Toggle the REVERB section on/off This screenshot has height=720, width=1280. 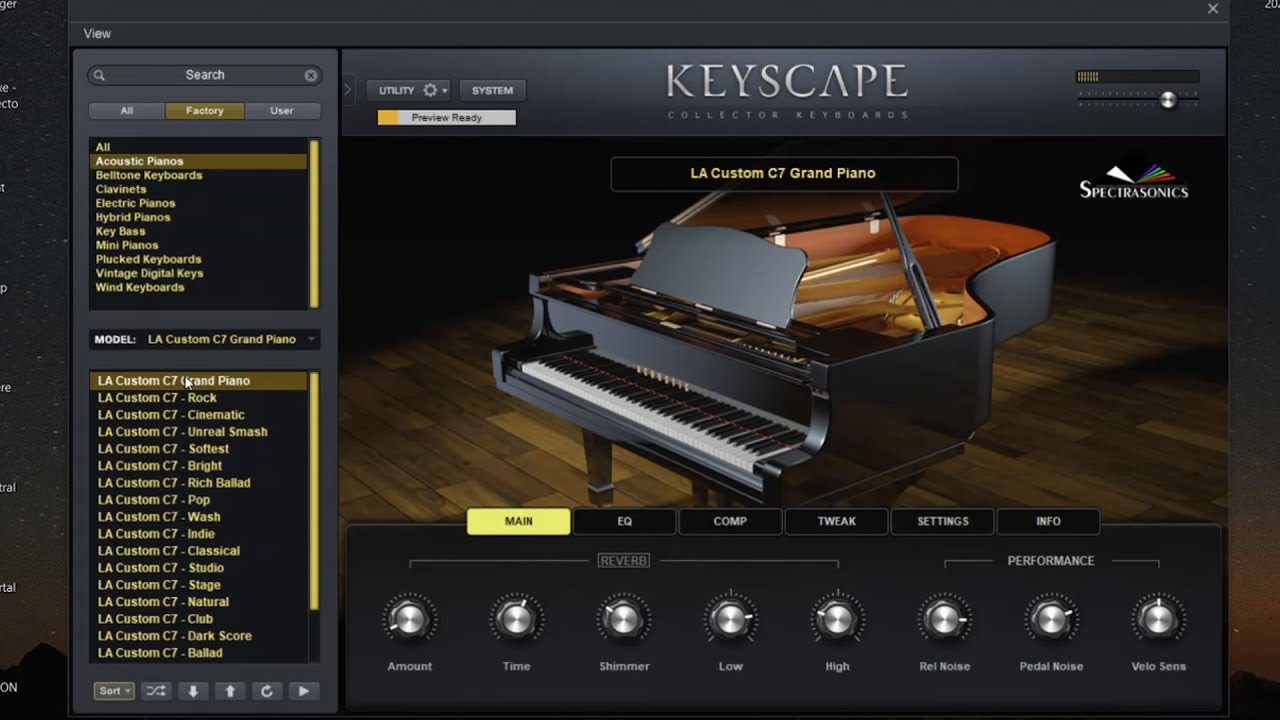624,561
